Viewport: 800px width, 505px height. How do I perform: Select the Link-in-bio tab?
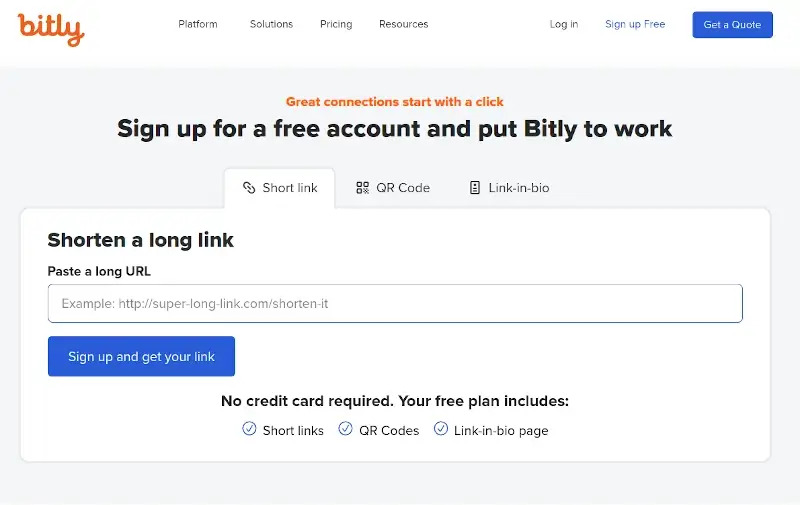[x=509, y=188]
